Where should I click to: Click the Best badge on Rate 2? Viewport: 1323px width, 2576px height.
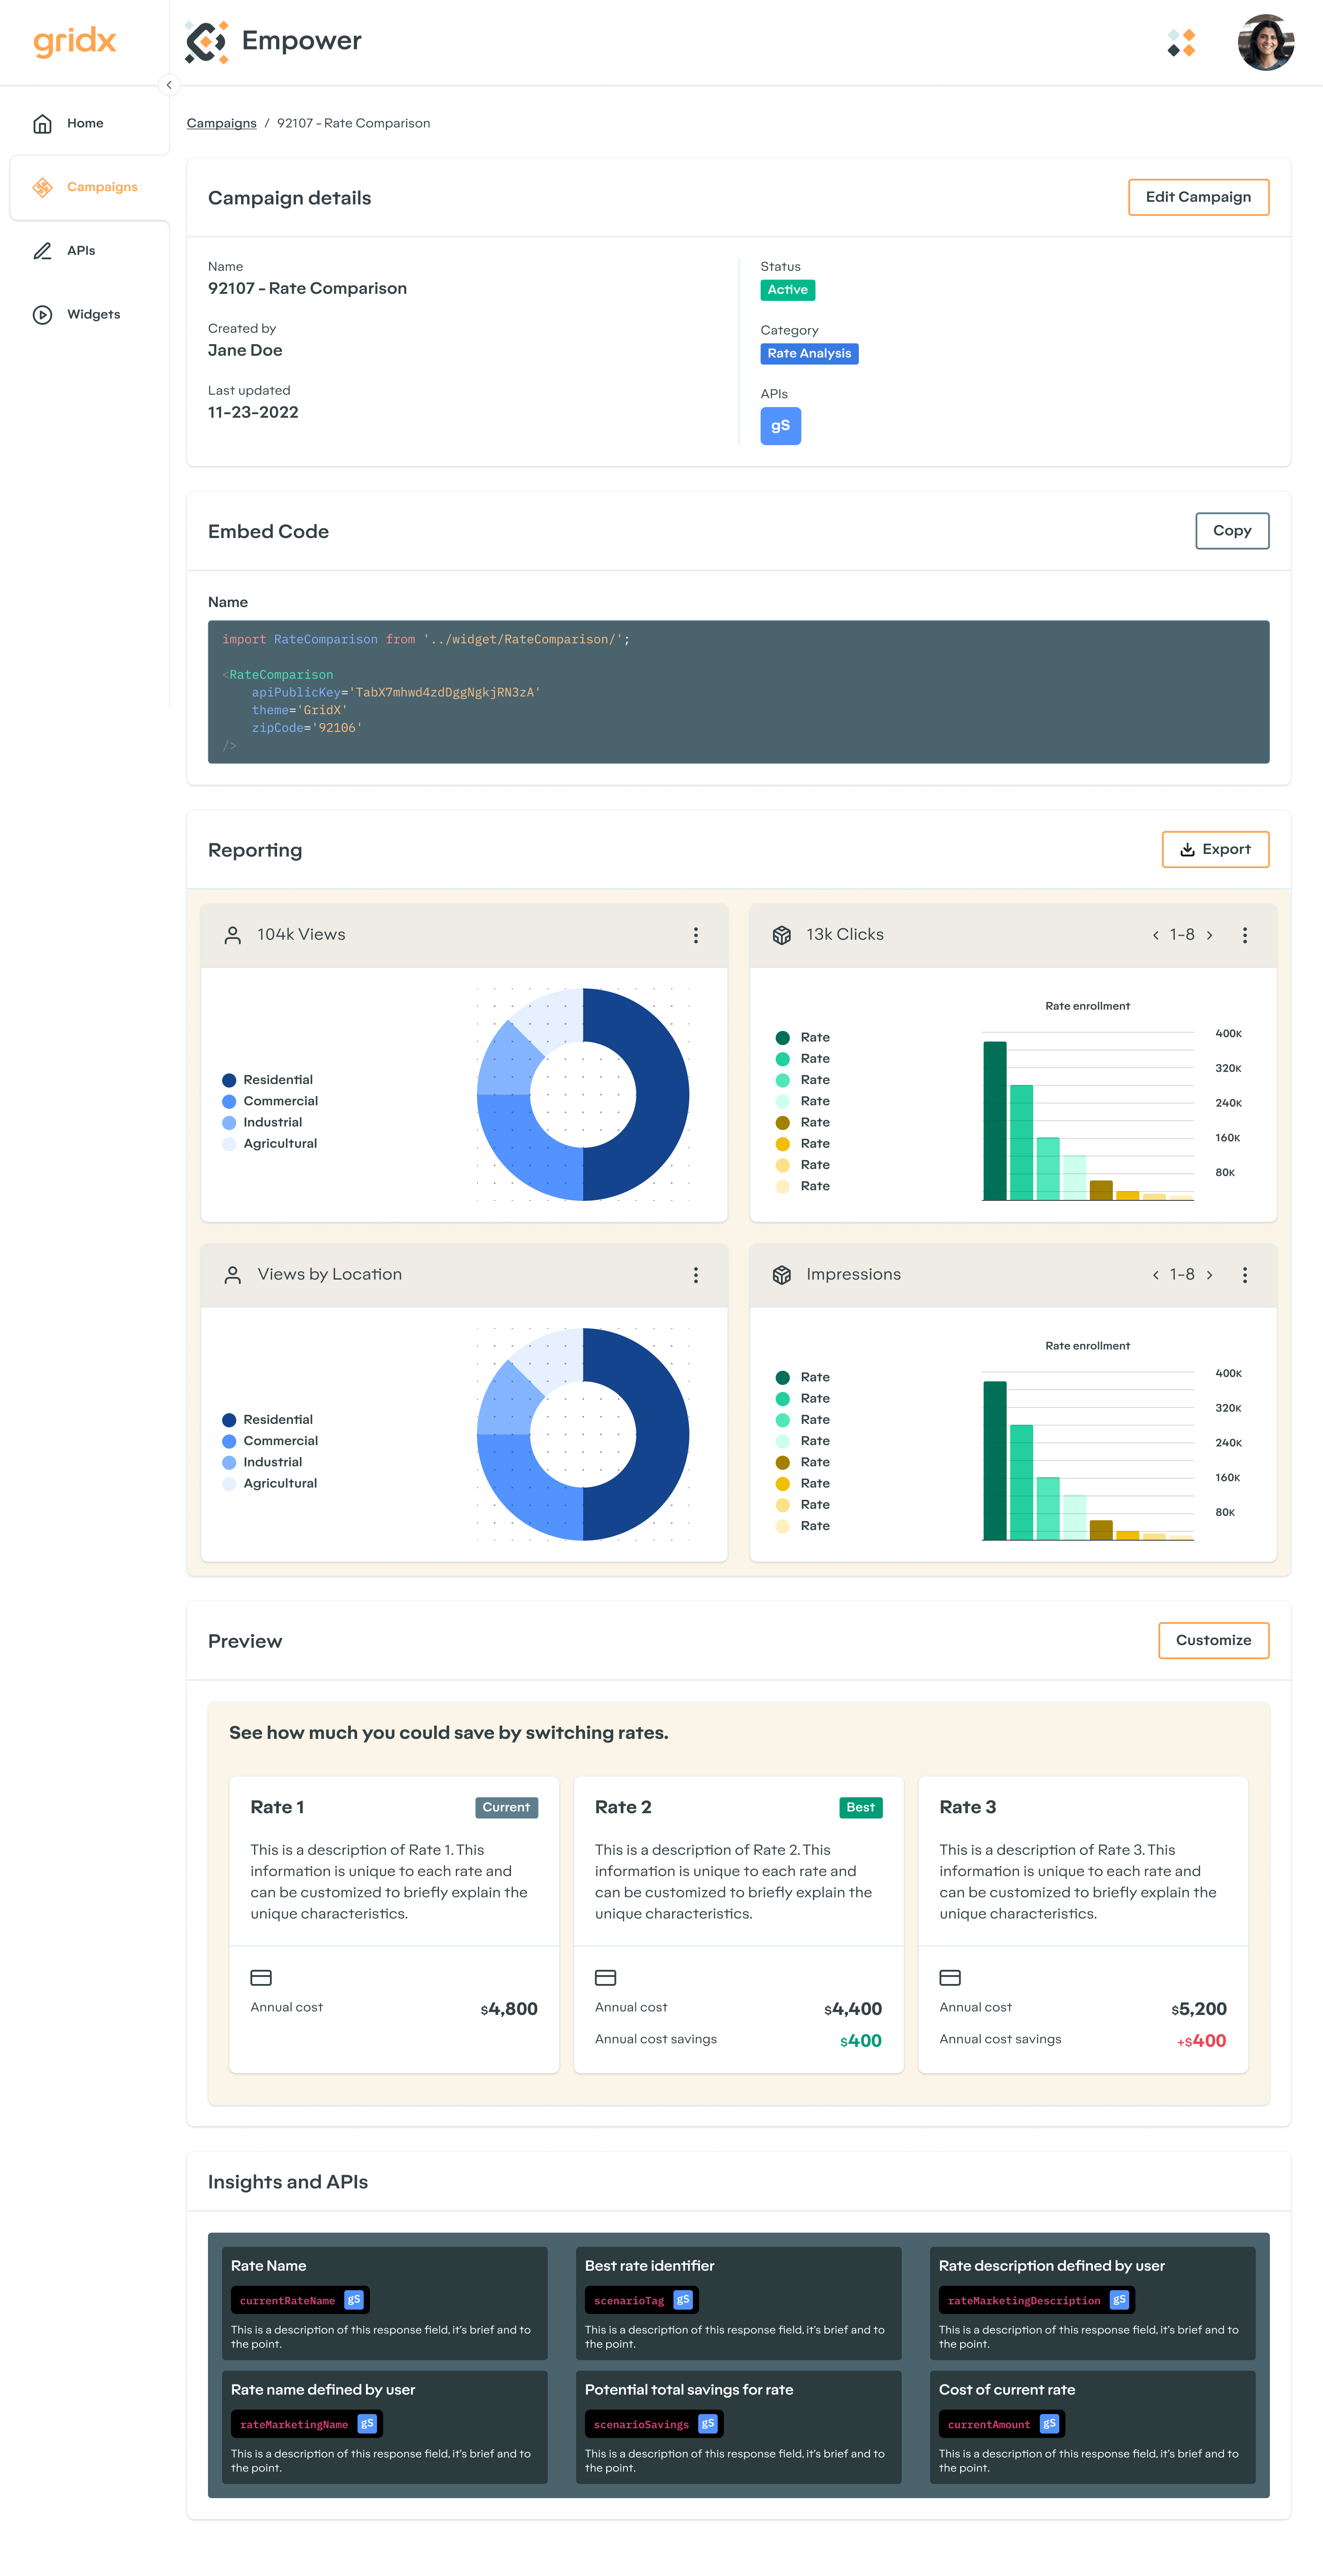[860, 1807]
